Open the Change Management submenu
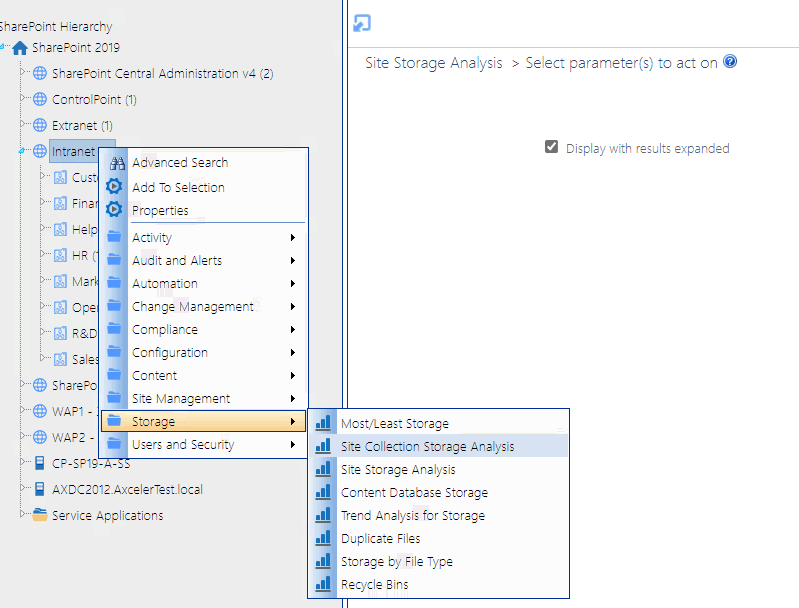 (204, 306)
